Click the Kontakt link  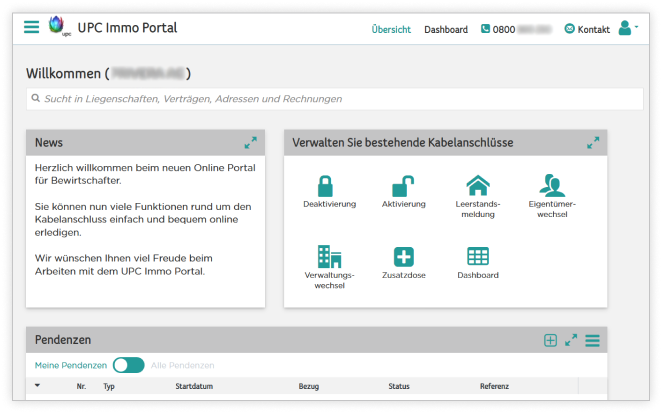(594, 29)
